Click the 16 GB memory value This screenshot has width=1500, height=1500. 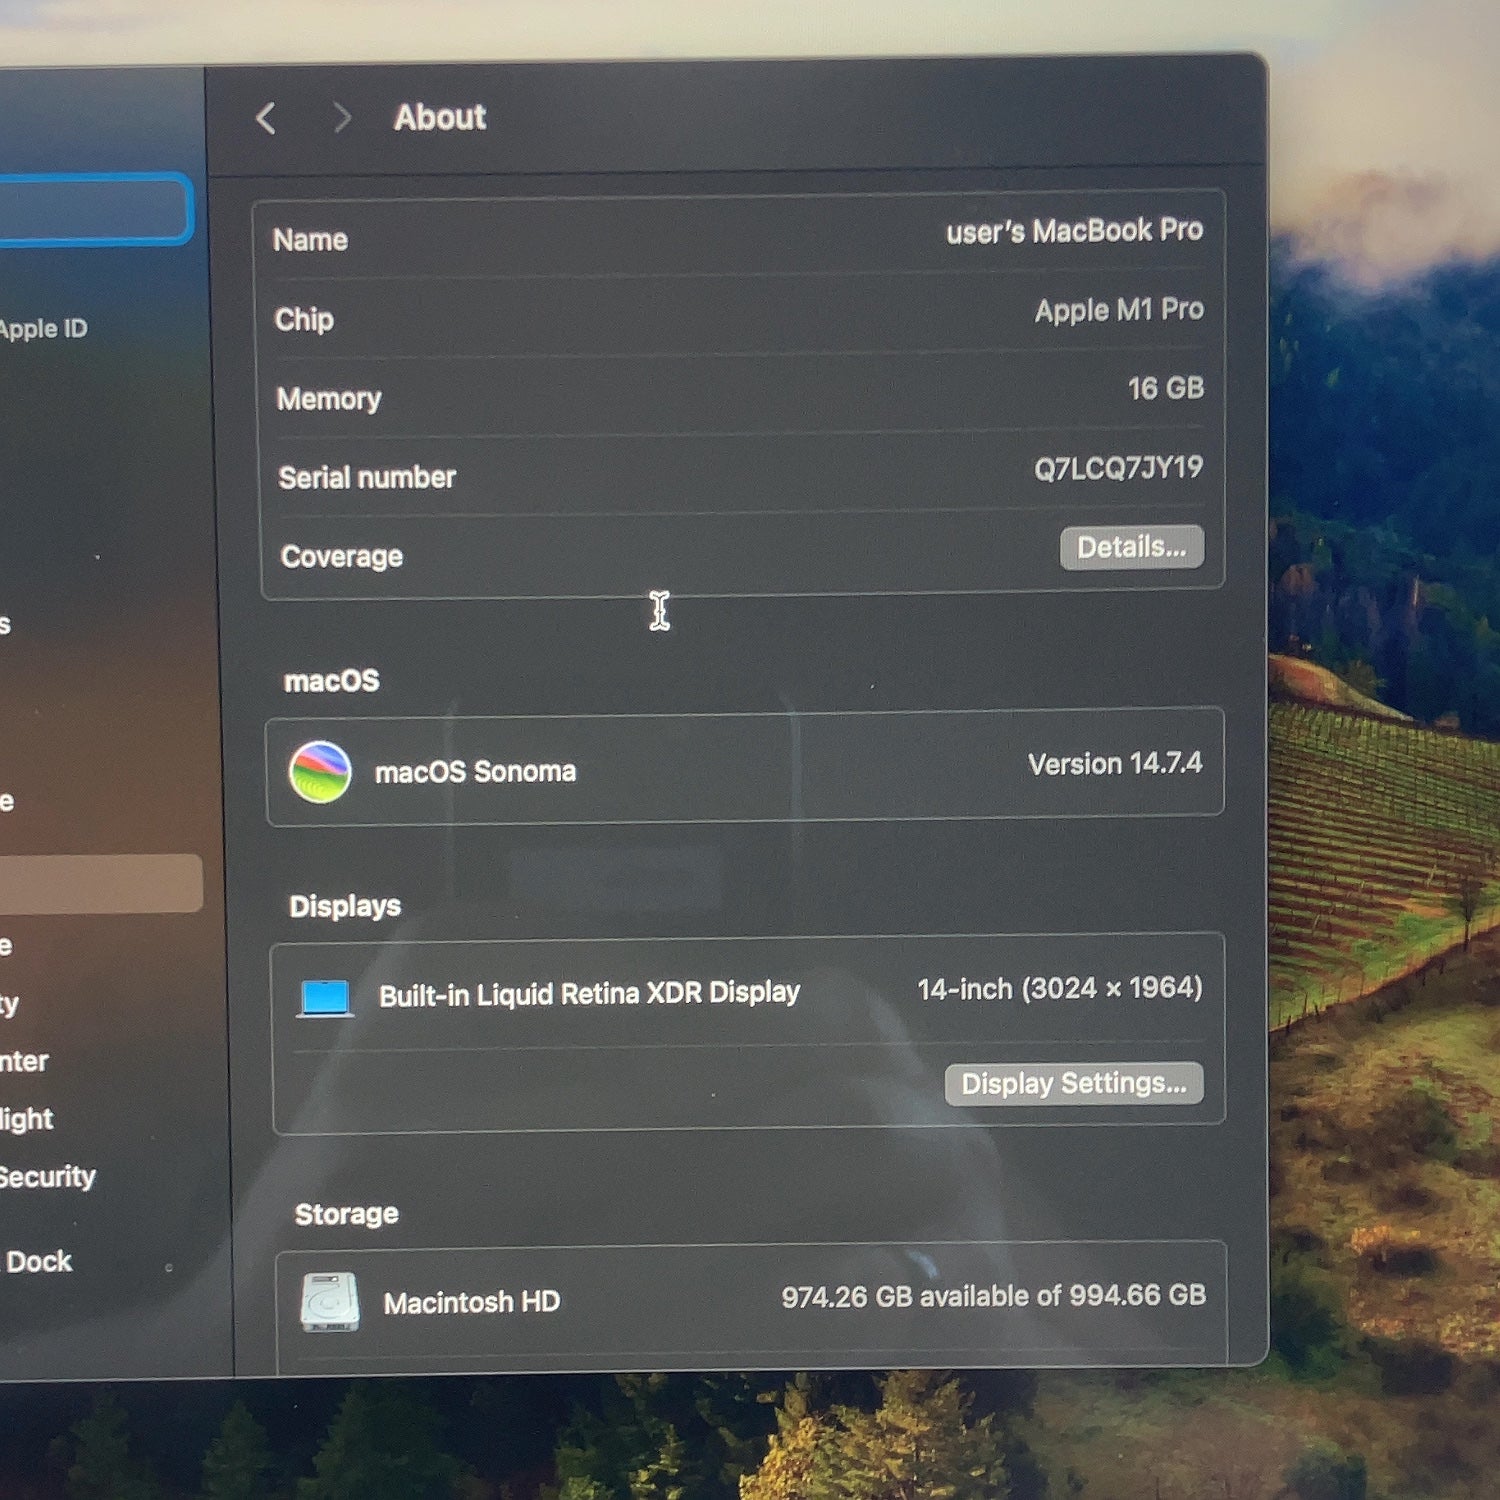[x=1166, y=388]
